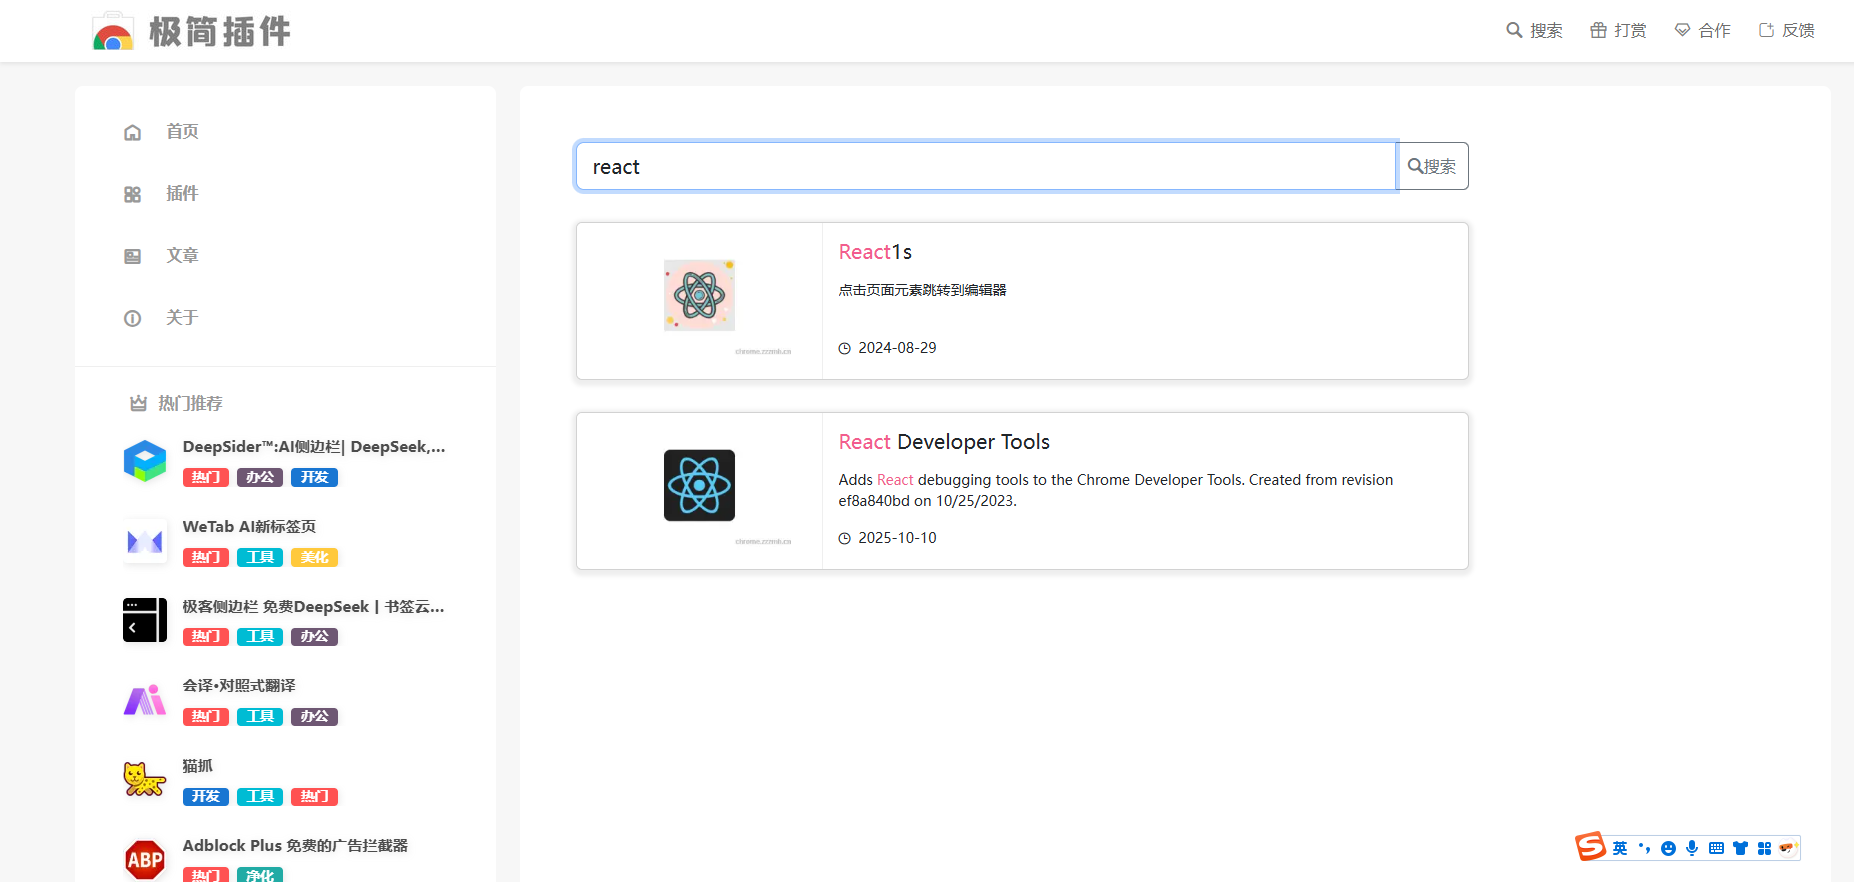Open the 猫抓 title link
This screenshot has height=882, width=1854.
[198, 766]
